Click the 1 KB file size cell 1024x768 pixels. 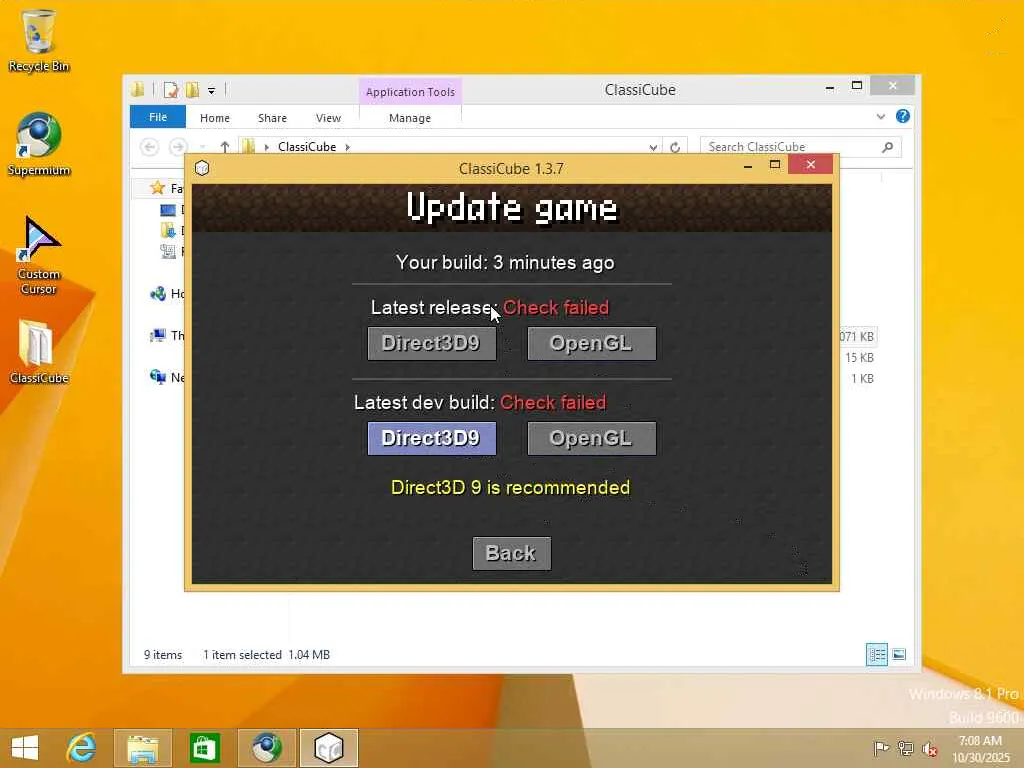point(862,379)
